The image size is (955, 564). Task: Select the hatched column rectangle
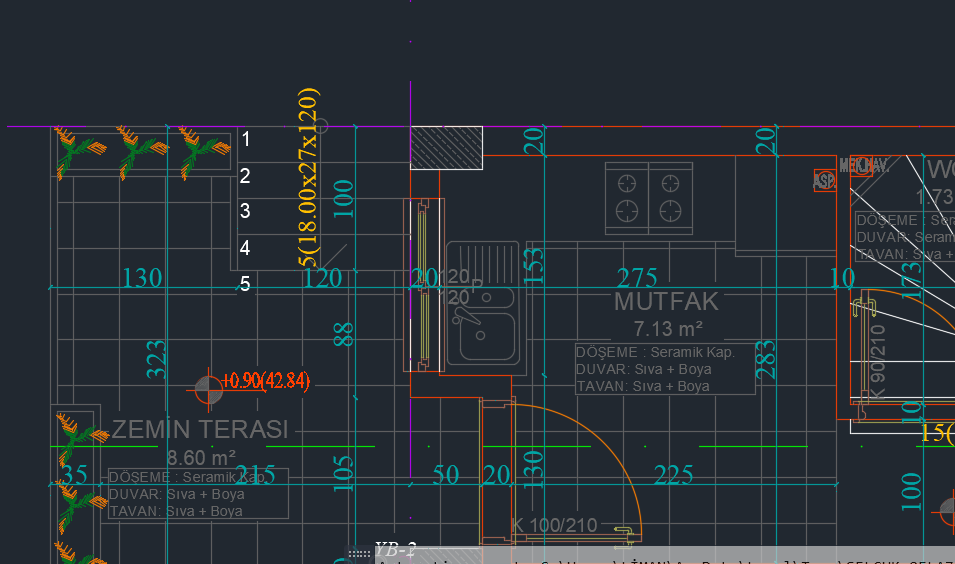tap(446, 148)
